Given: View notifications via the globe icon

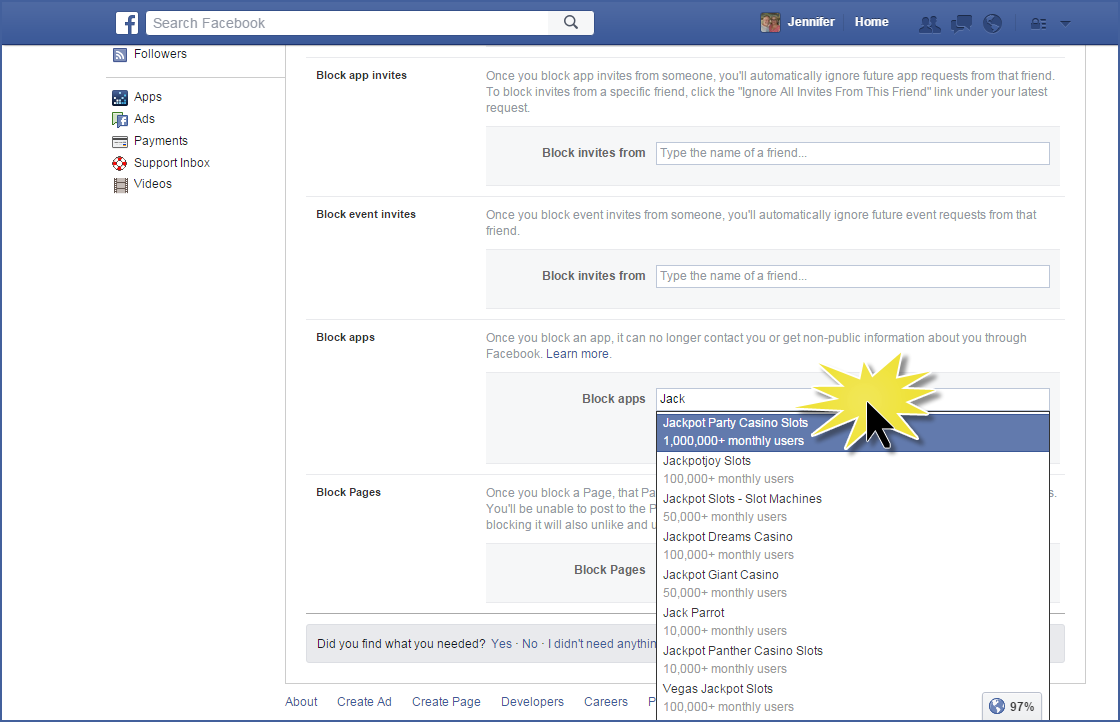Looking at the screenshot, I should tap(992, 22).
